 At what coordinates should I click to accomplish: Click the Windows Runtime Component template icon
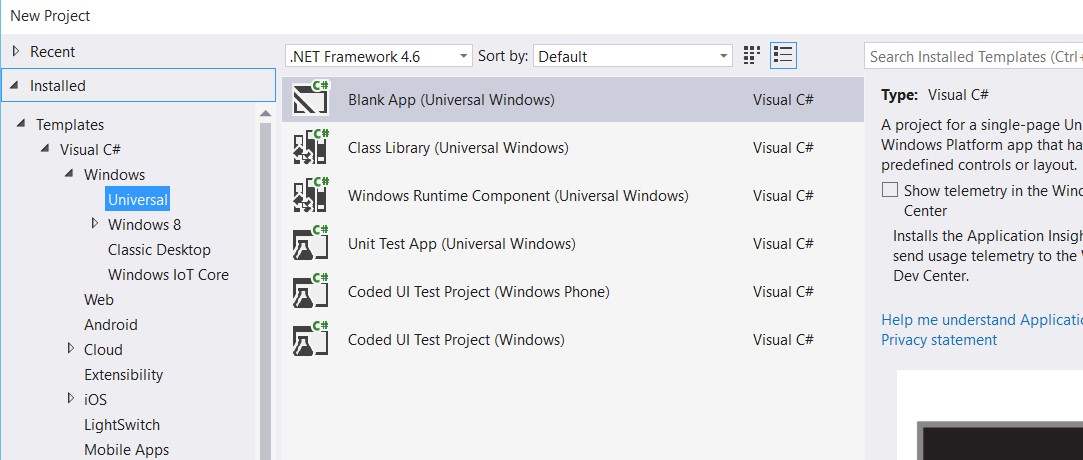311,195
